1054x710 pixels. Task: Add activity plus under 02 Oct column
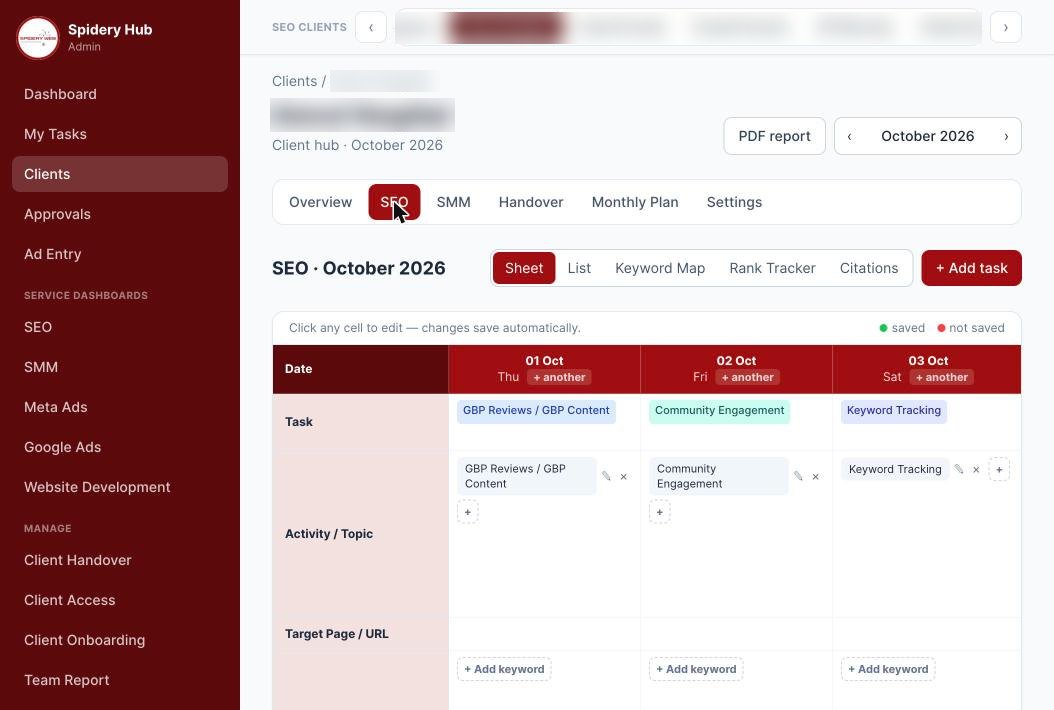pyautogui.click(x=659, y=512)
